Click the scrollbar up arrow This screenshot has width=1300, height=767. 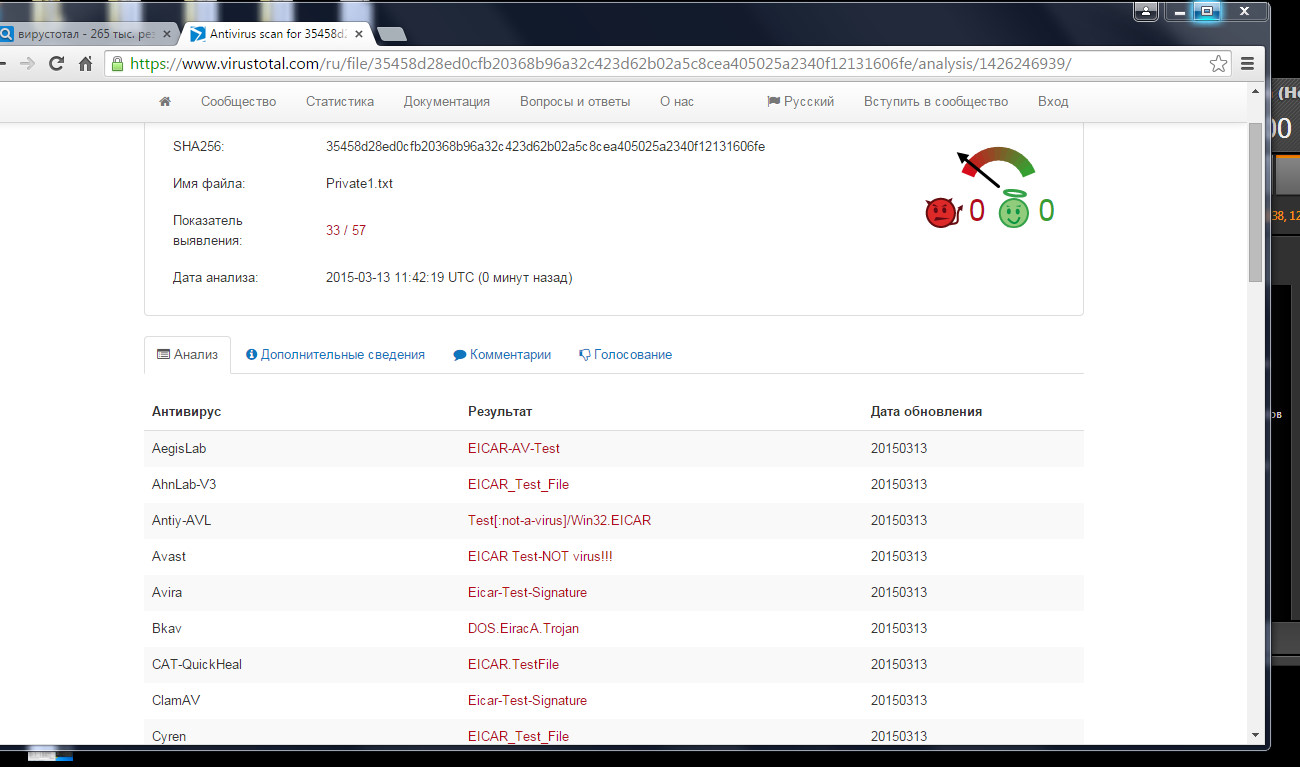click(1256, 91)
